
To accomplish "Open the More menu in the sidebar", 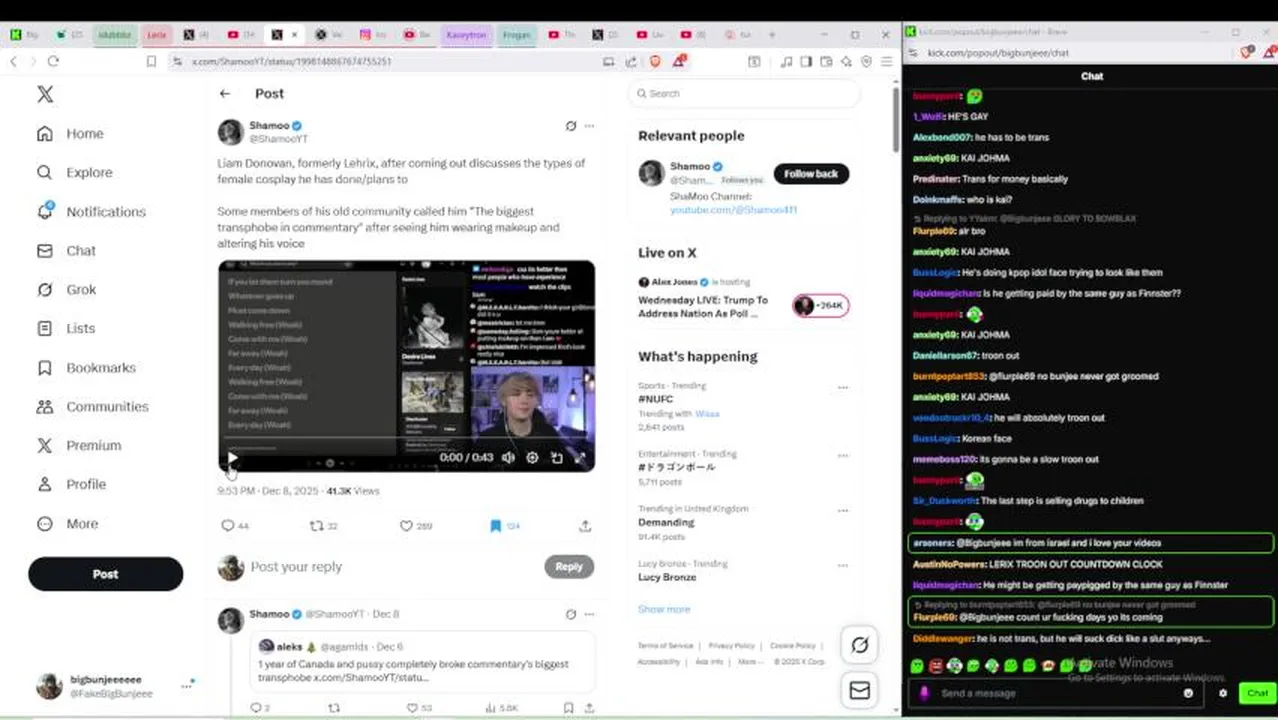I will 67,523.
